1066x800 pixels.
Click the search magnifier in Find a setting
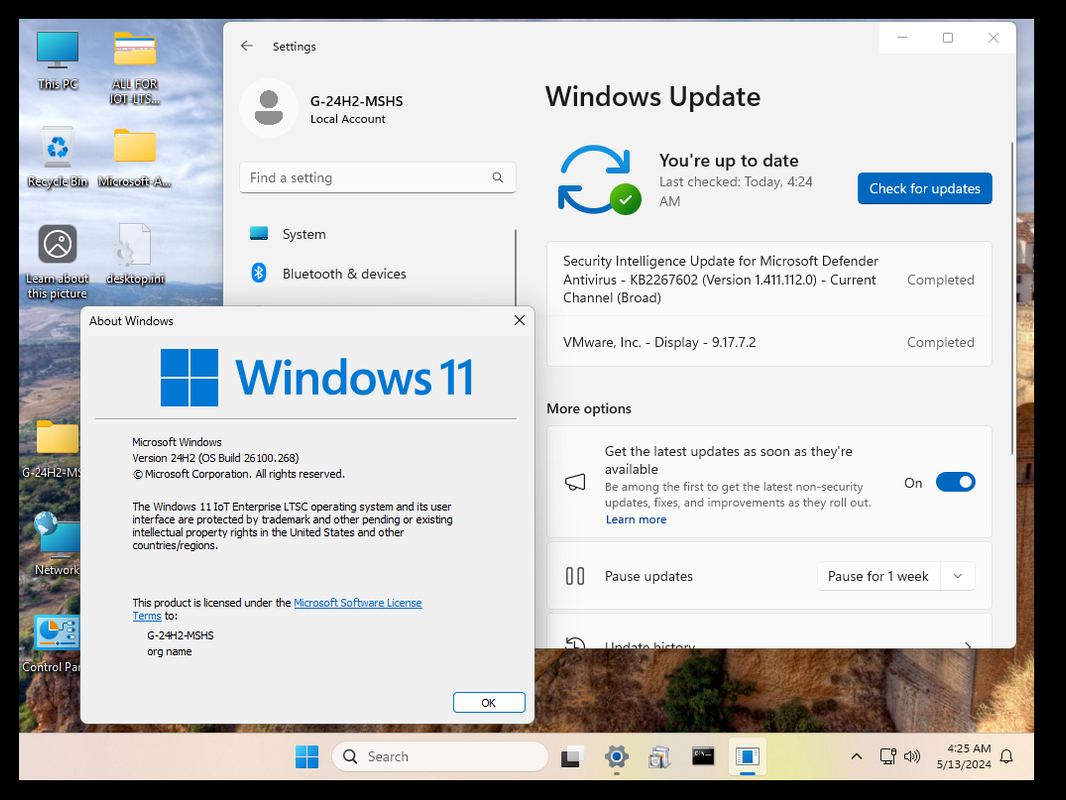click(498, 177)
